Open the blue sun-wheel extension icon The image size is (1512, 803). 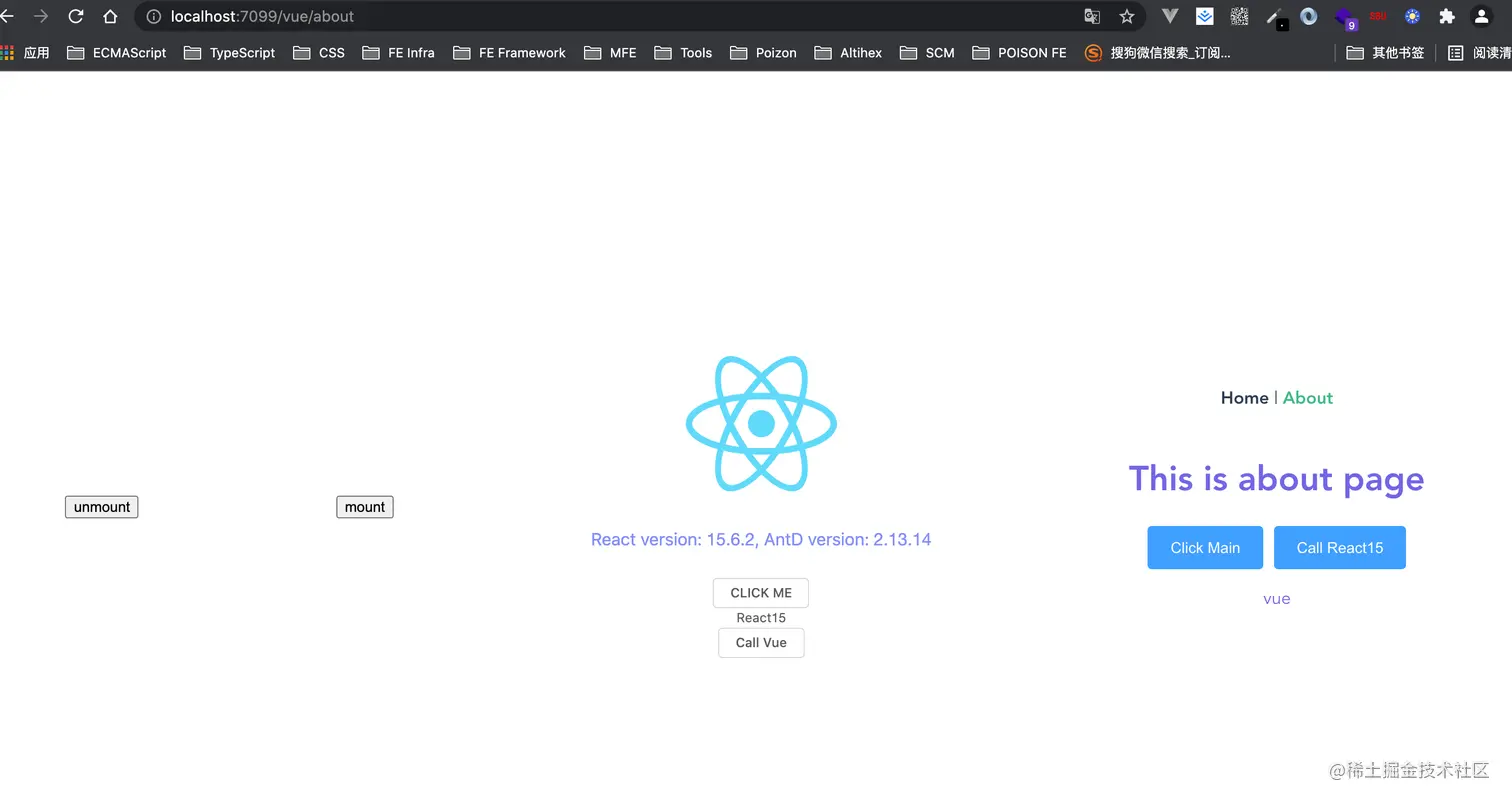pos(1412,16)
